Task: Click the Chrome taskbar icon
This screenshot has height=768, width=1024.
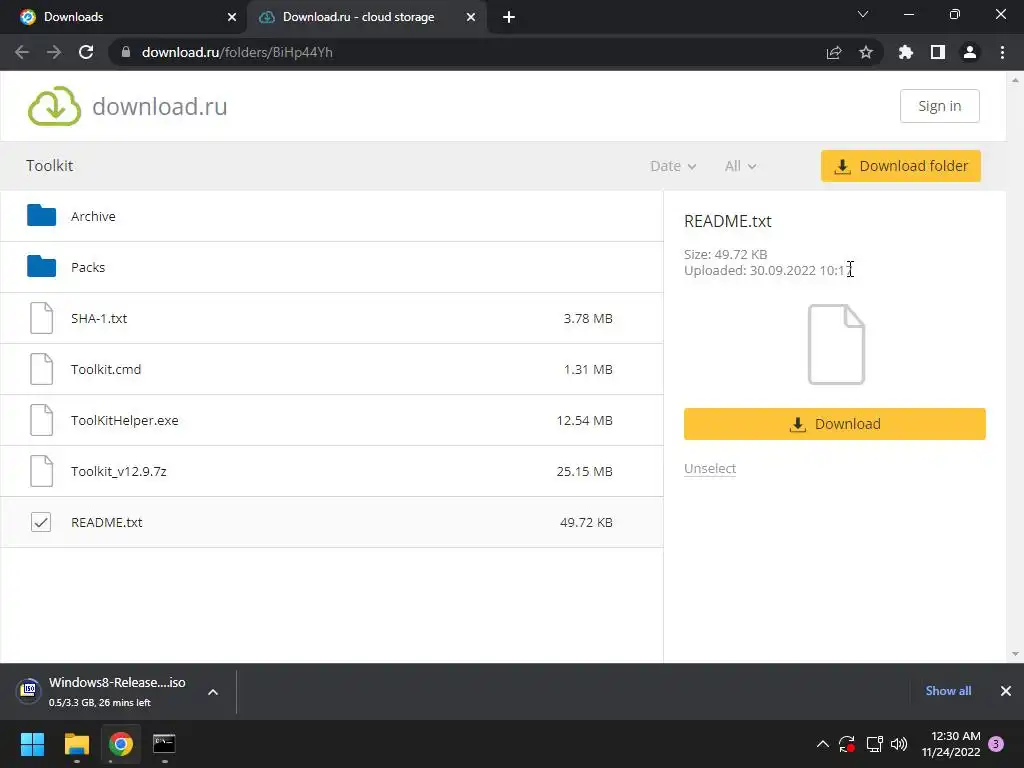Action: [x=120, y=744]
